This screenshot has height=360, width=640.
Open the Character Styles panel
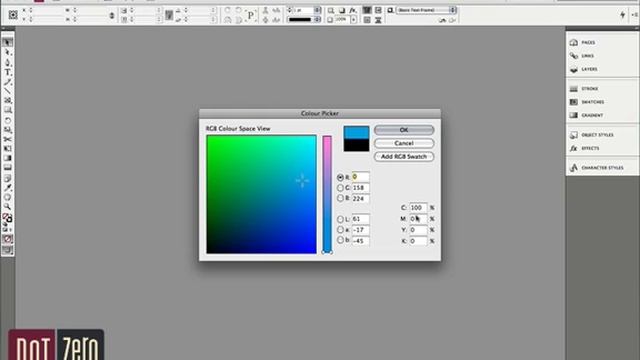click(x=602, y=168)
